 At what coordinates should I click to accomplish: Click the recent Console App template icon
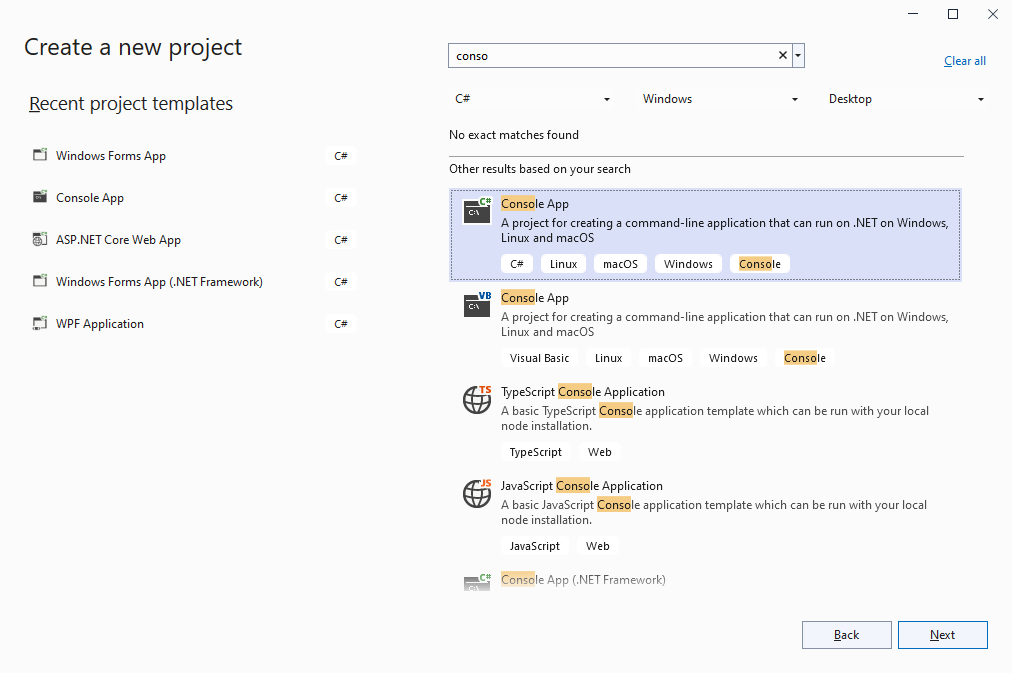(x=40, y=197)
